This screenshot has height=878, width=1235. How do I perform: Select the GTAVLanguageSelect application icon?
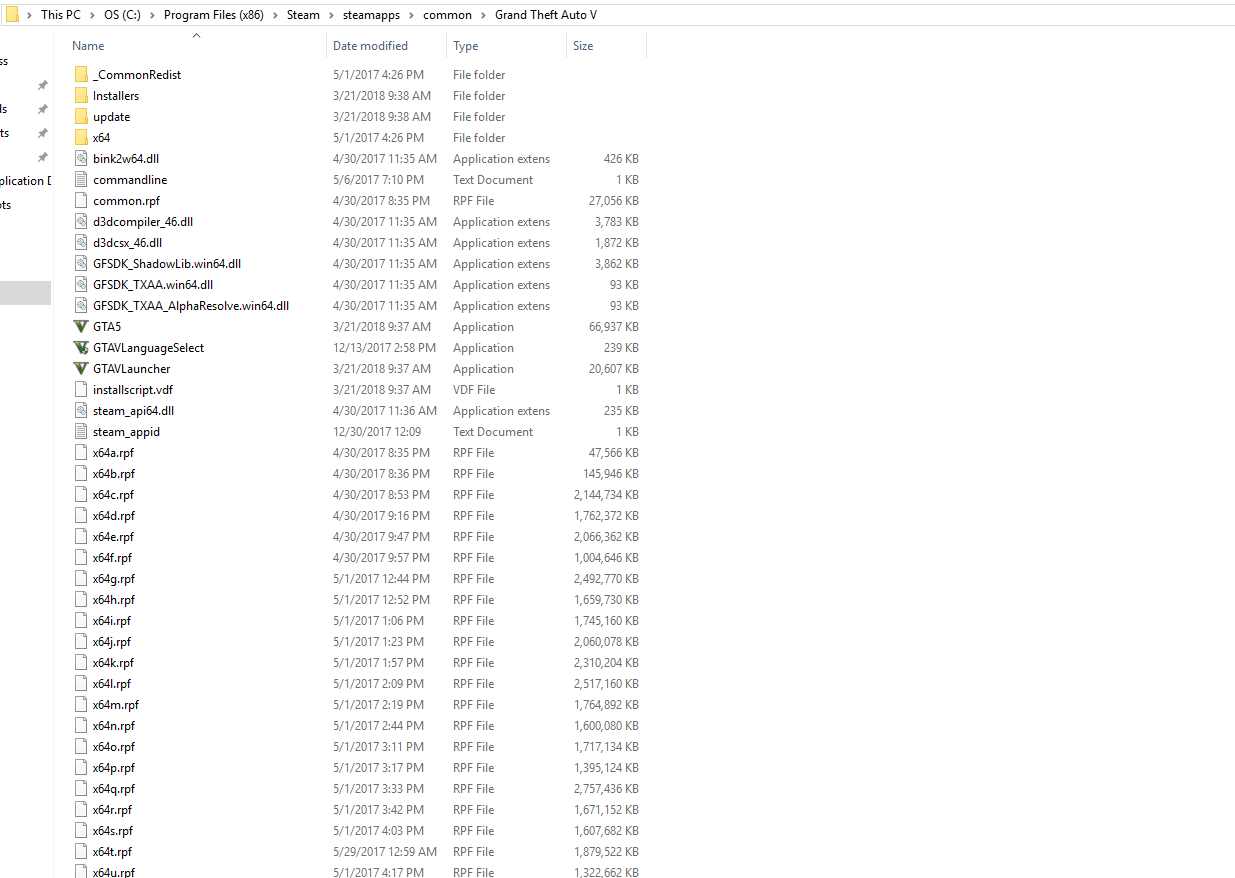(81, 348)
